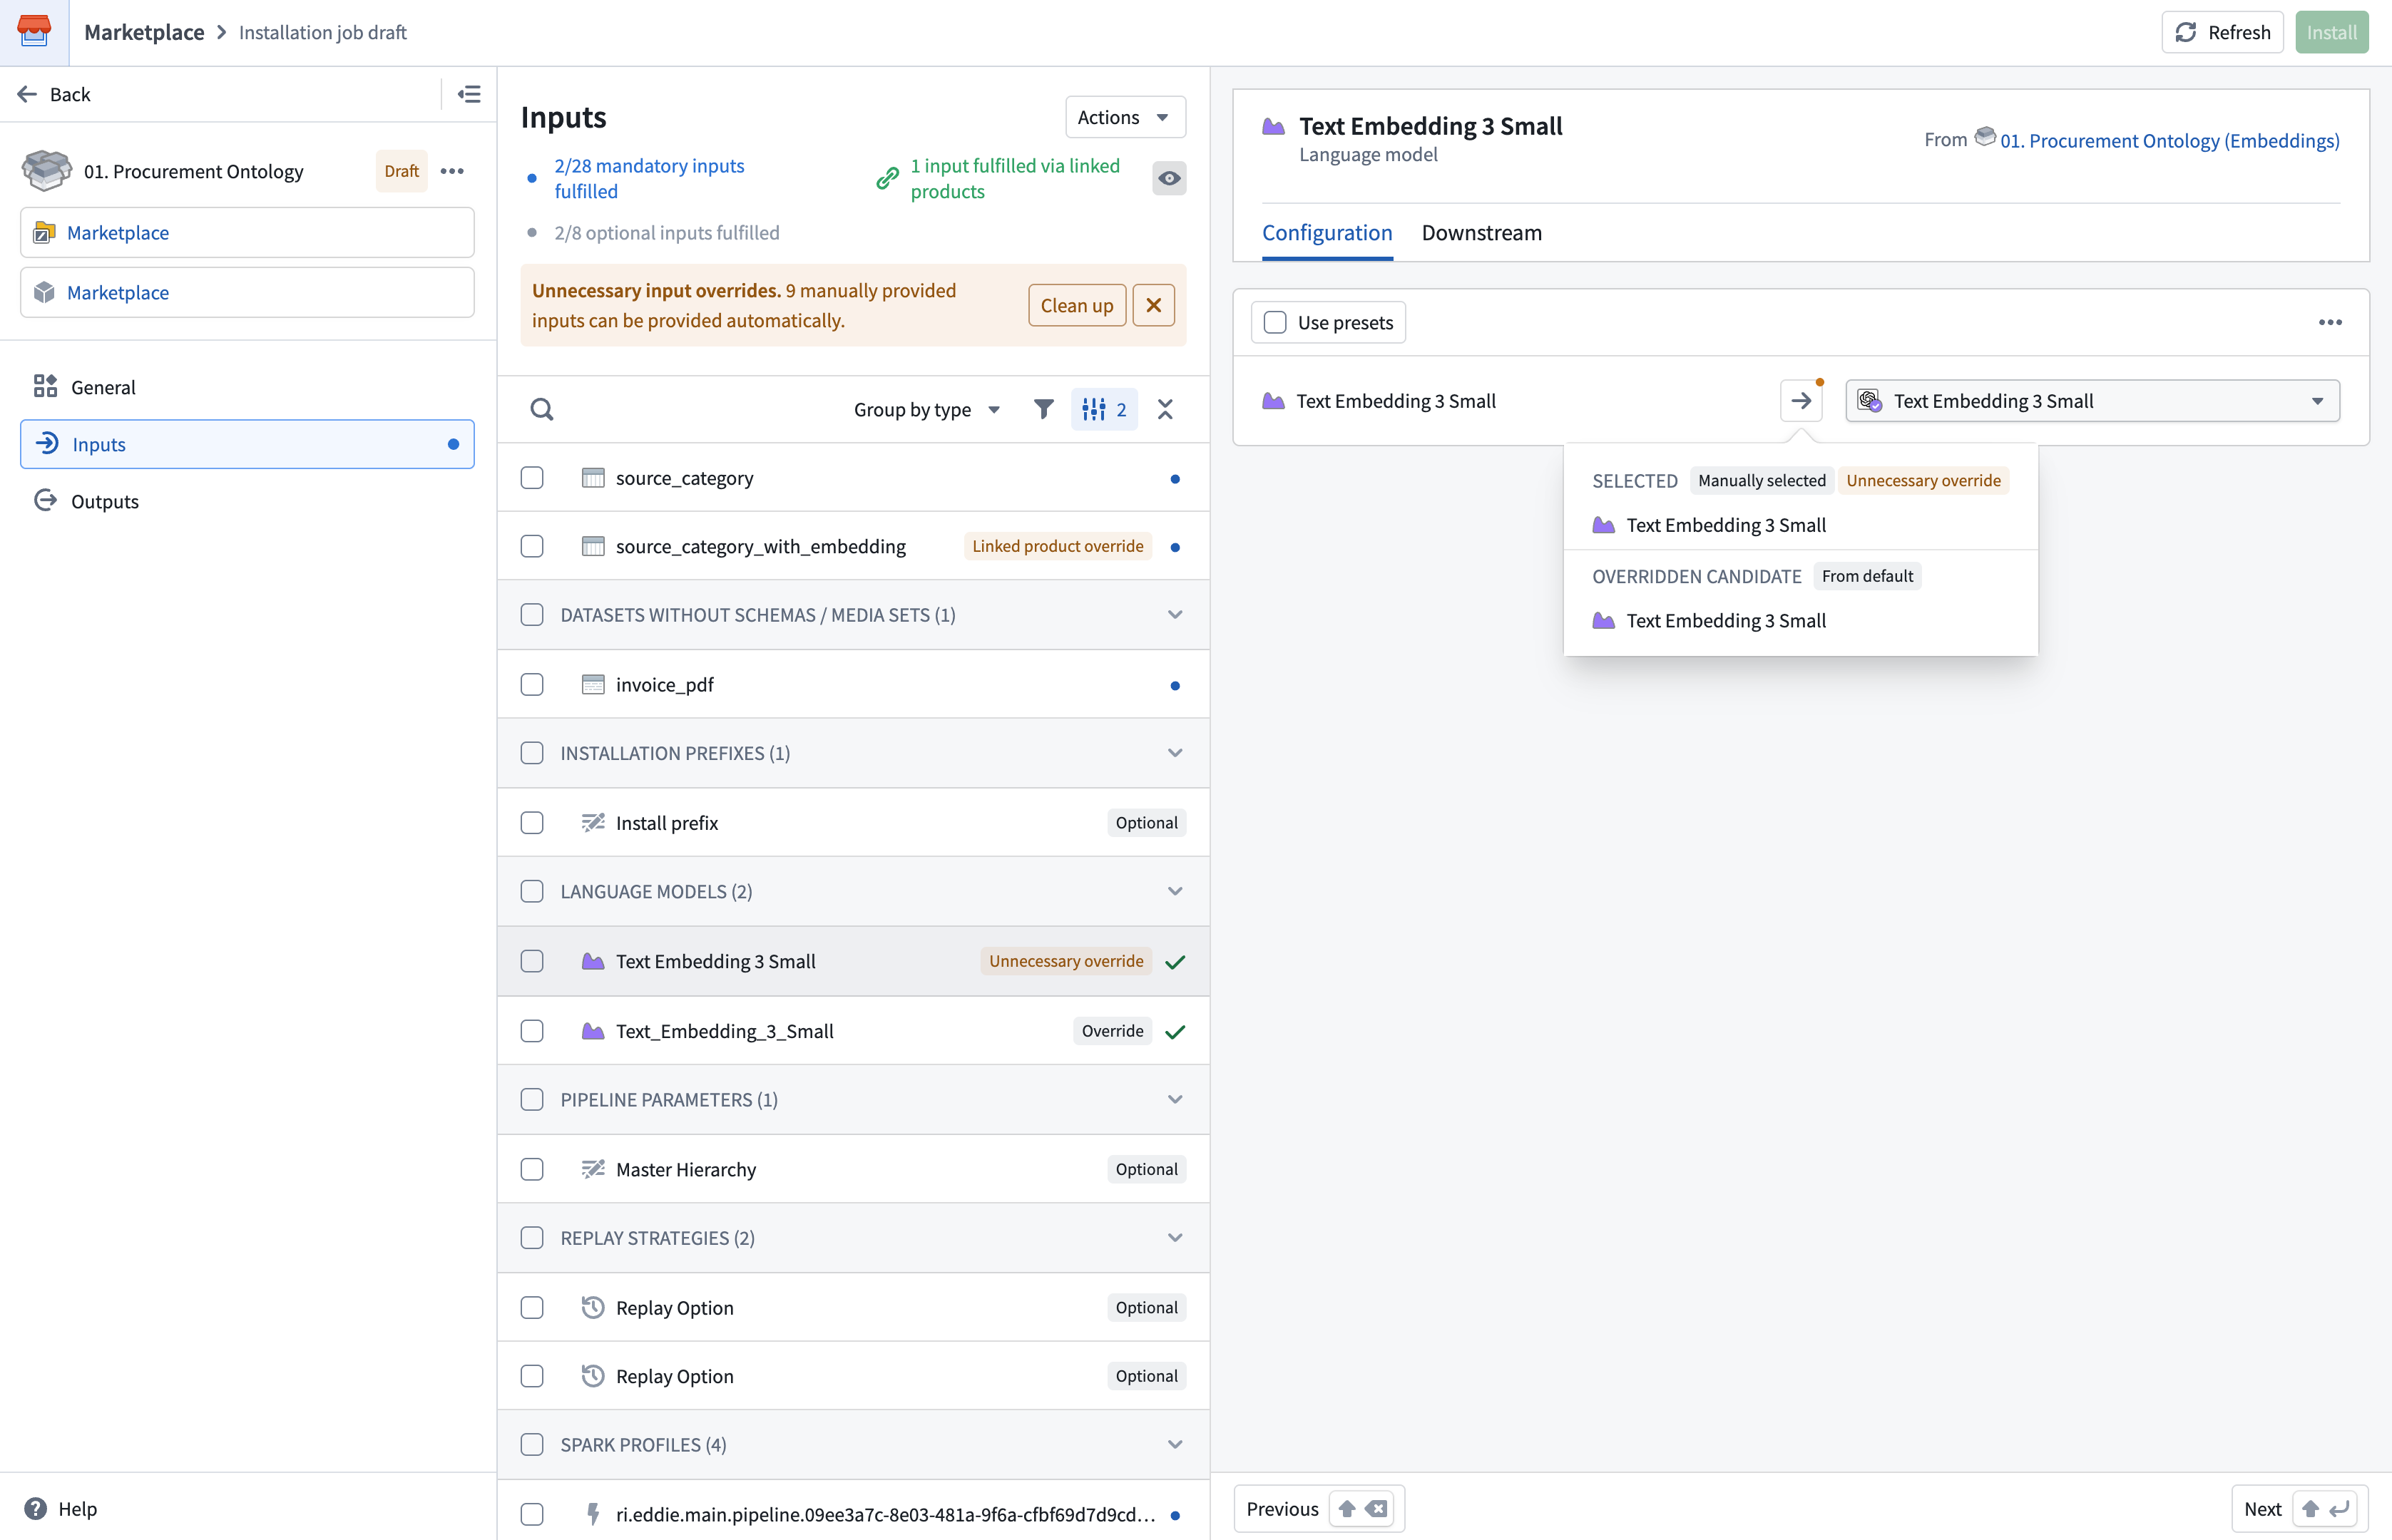Check the invoice_pdf checkbox
Screen dimensions: 2392x1540
click(532, 684)
